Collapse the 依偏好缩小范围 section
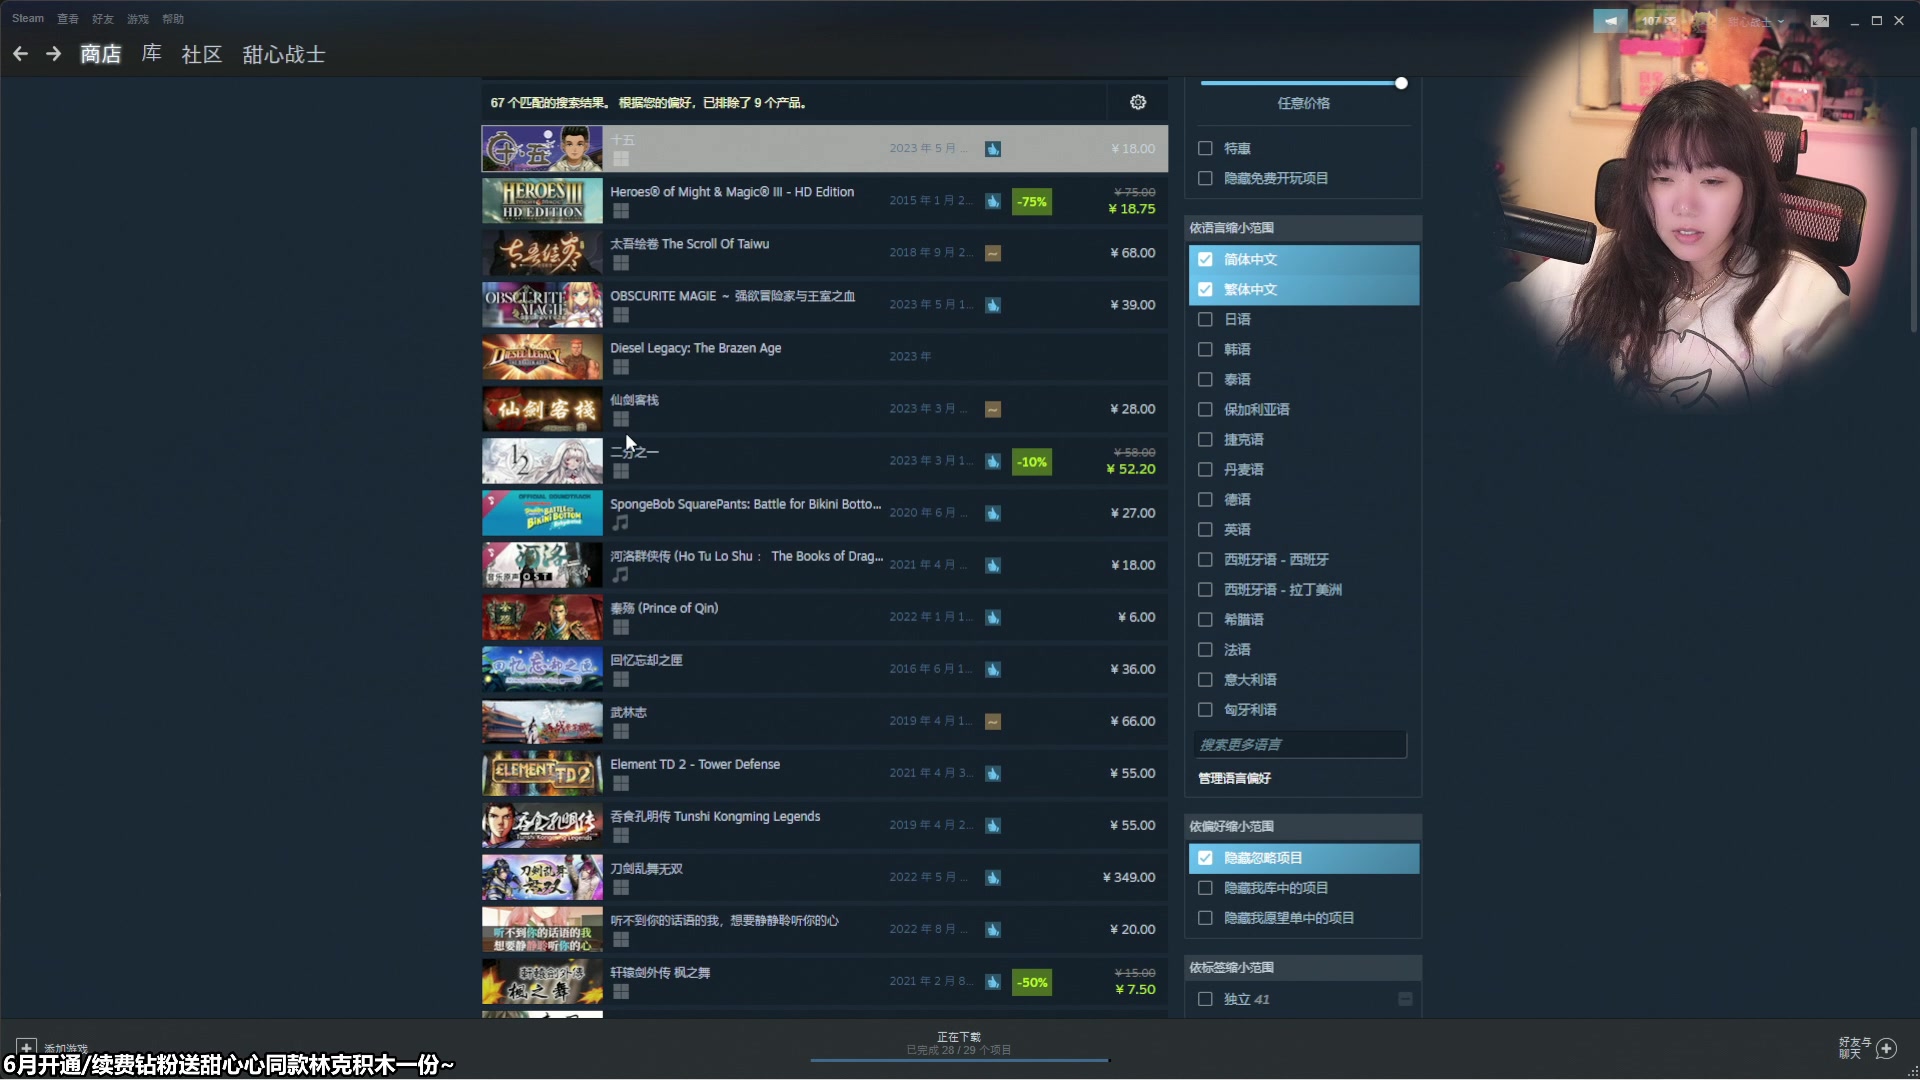1920x1080 pixels. 1303,826
